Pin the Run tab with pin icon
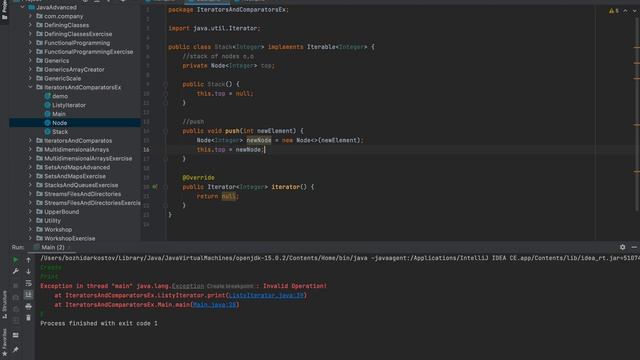 [16, 350]
